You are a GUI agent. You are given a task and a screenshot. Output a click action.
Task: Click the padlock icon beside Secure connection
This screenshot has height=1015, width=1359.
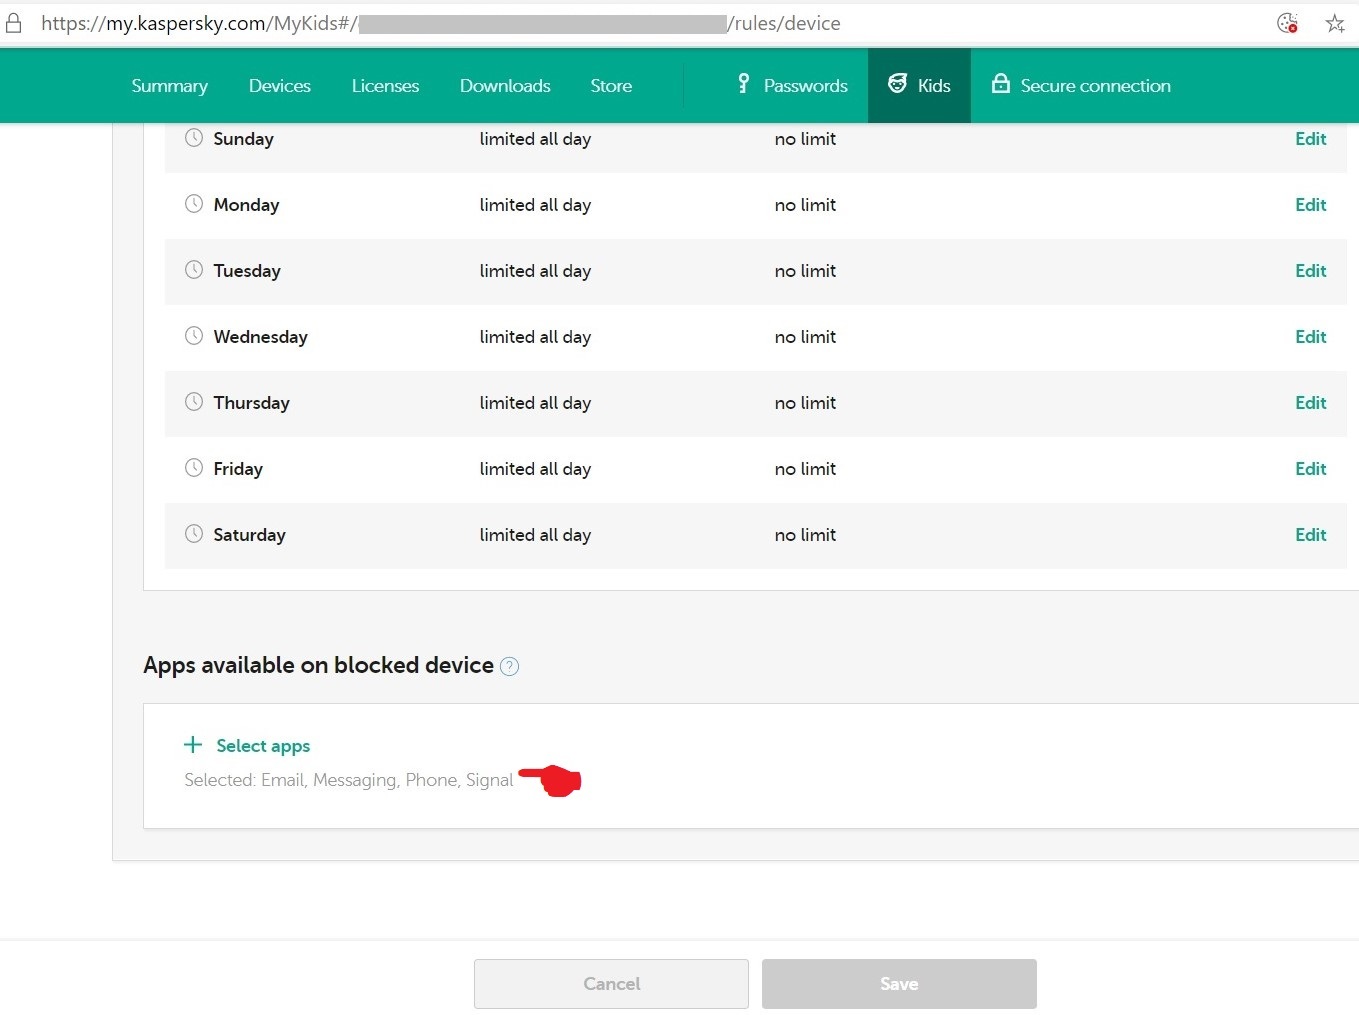pyautogui.click(x=1000, y=84)
